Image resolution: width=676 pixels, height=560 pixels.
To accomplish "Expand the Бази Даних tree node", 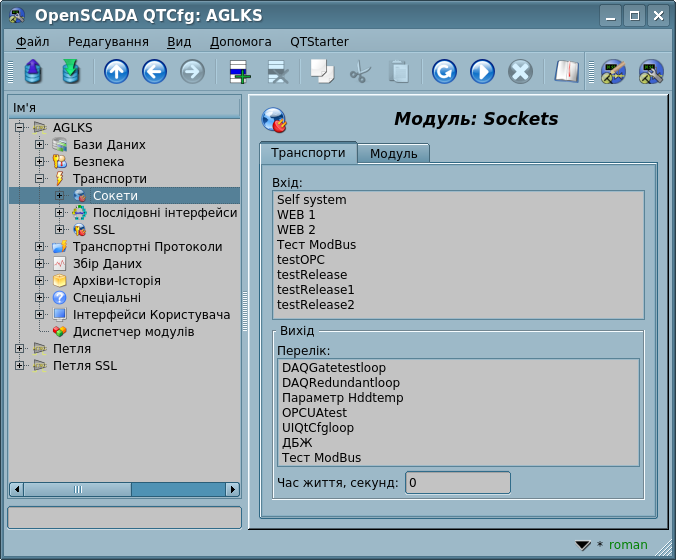I will tap(40, 145).
